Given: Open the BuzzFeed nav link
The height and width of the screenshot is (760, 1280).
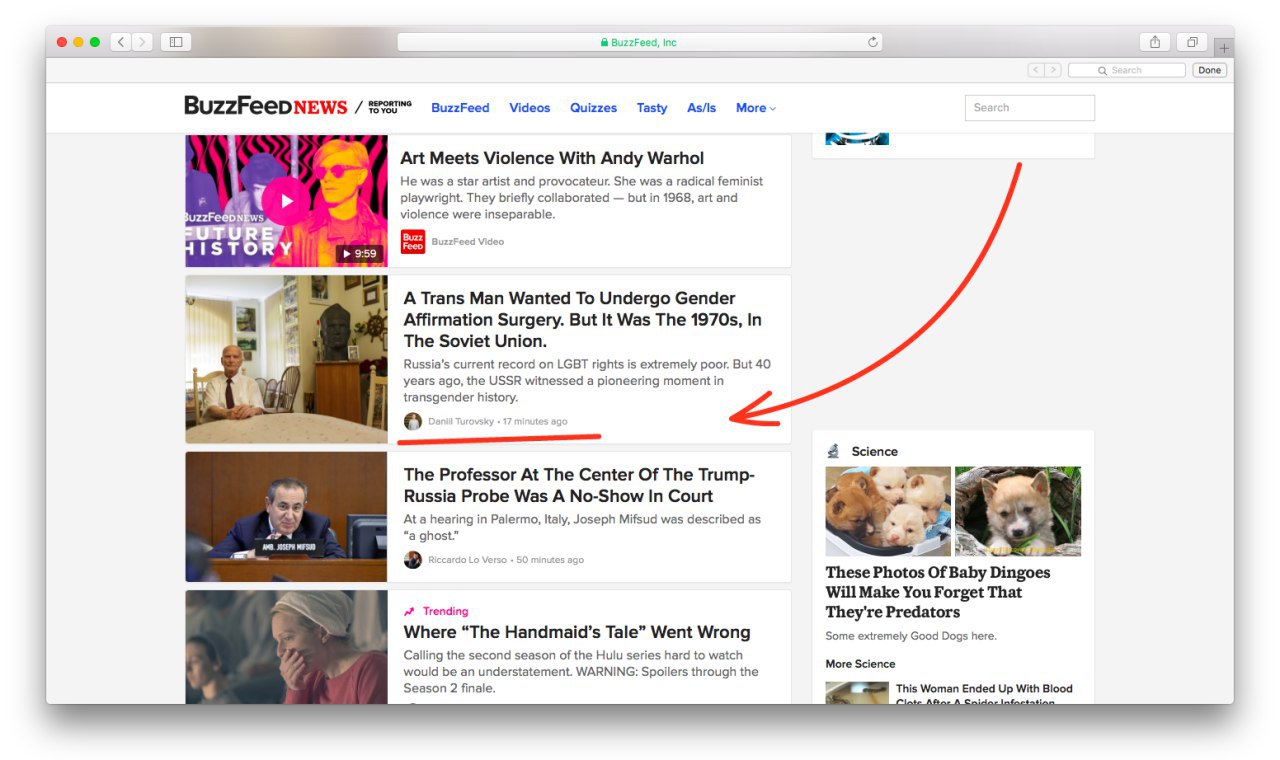Looking at the screenshot, I should tap(460, 108).
